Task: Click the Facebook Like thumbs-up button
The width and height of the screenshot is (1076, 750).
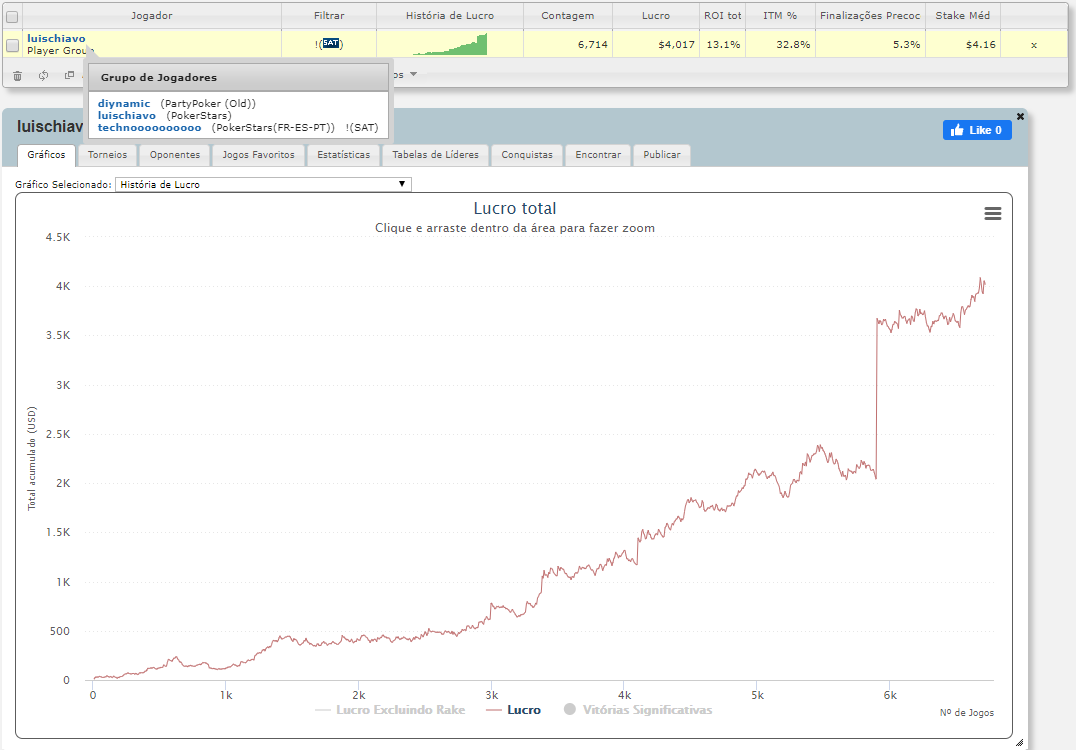Action: [977, 130]
